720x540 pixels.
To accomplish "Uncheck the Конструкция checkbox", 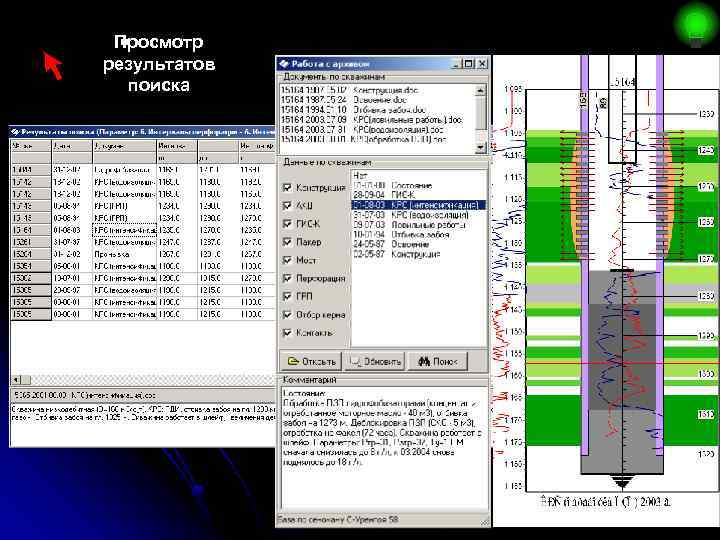I will tap(288, 187).
